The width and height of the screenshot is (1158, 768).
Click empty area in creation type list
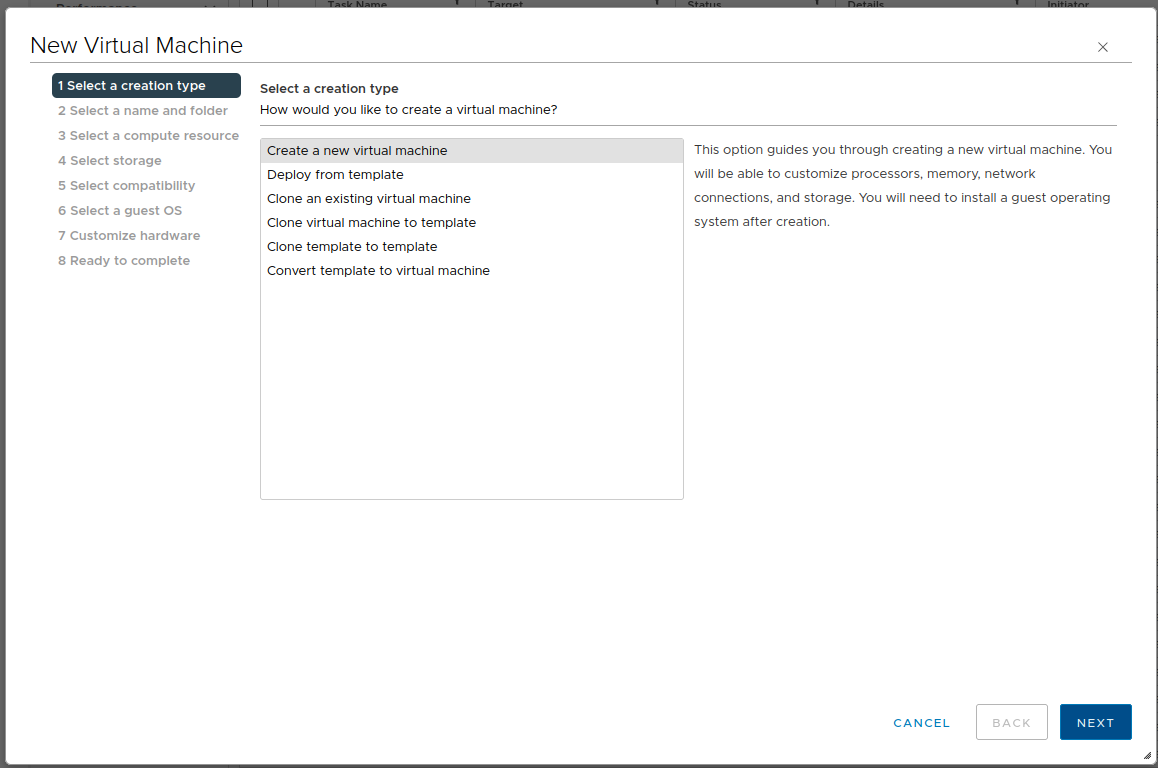pos(471,400)
